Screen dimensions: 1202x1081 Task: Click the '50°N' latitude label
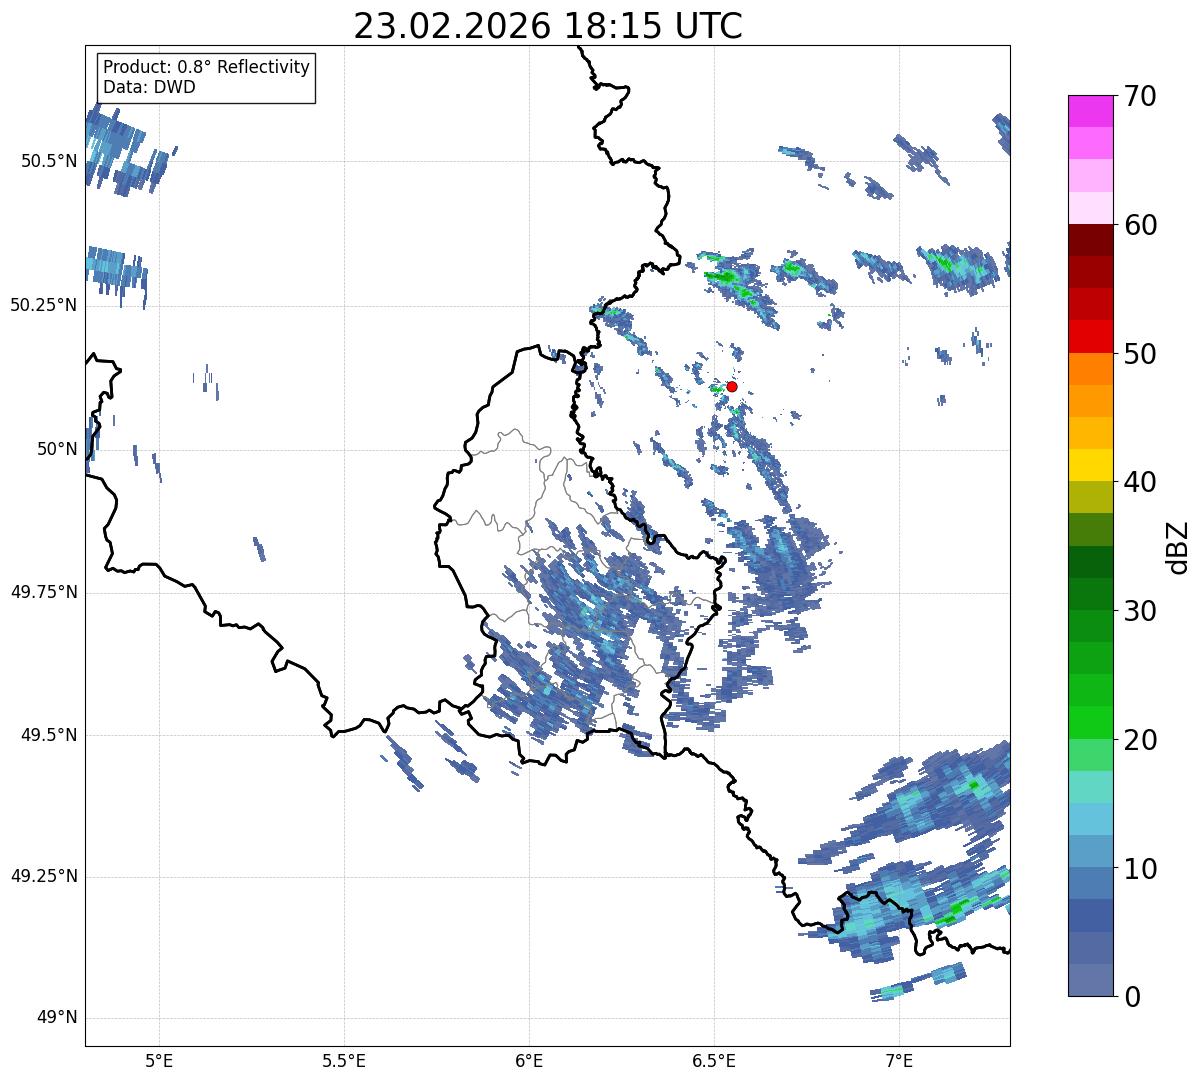[x=57, y=449]
